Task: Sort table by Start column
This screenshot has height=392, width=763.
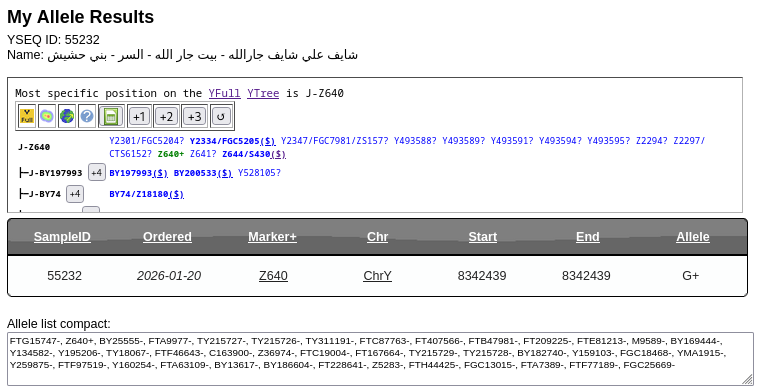Action: 482,237
